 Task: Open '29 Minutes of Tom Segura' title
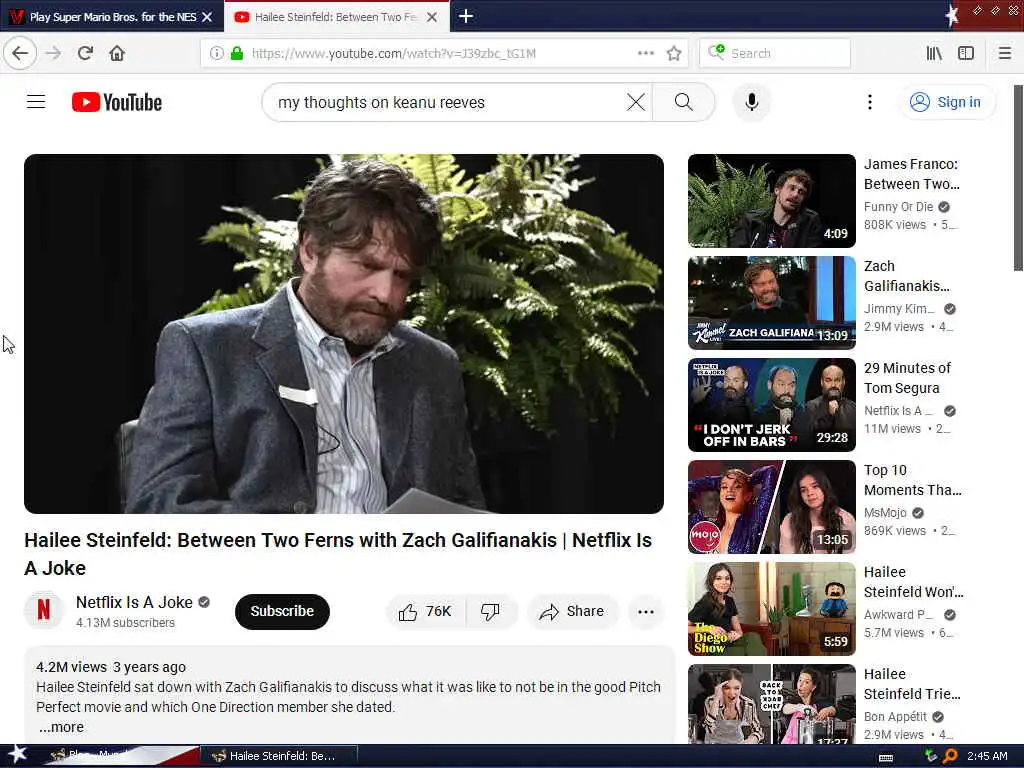[x=907, y=378]
